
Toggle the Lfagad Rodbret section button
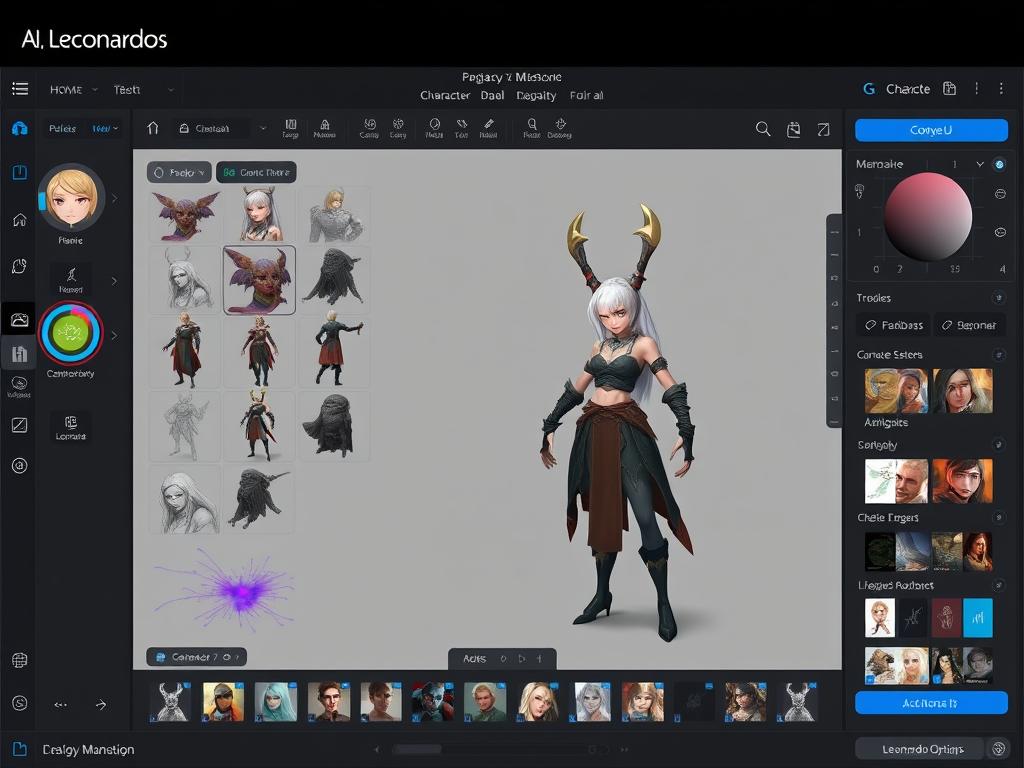(998, 585)
